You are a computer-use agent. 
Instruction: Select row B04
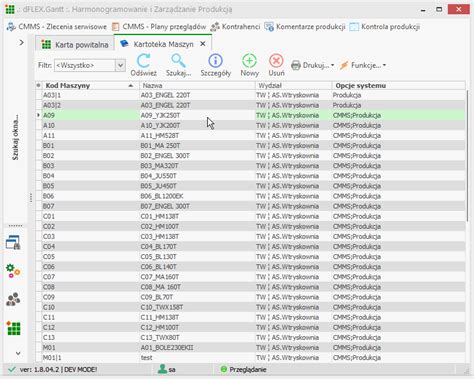pos(250,176)
